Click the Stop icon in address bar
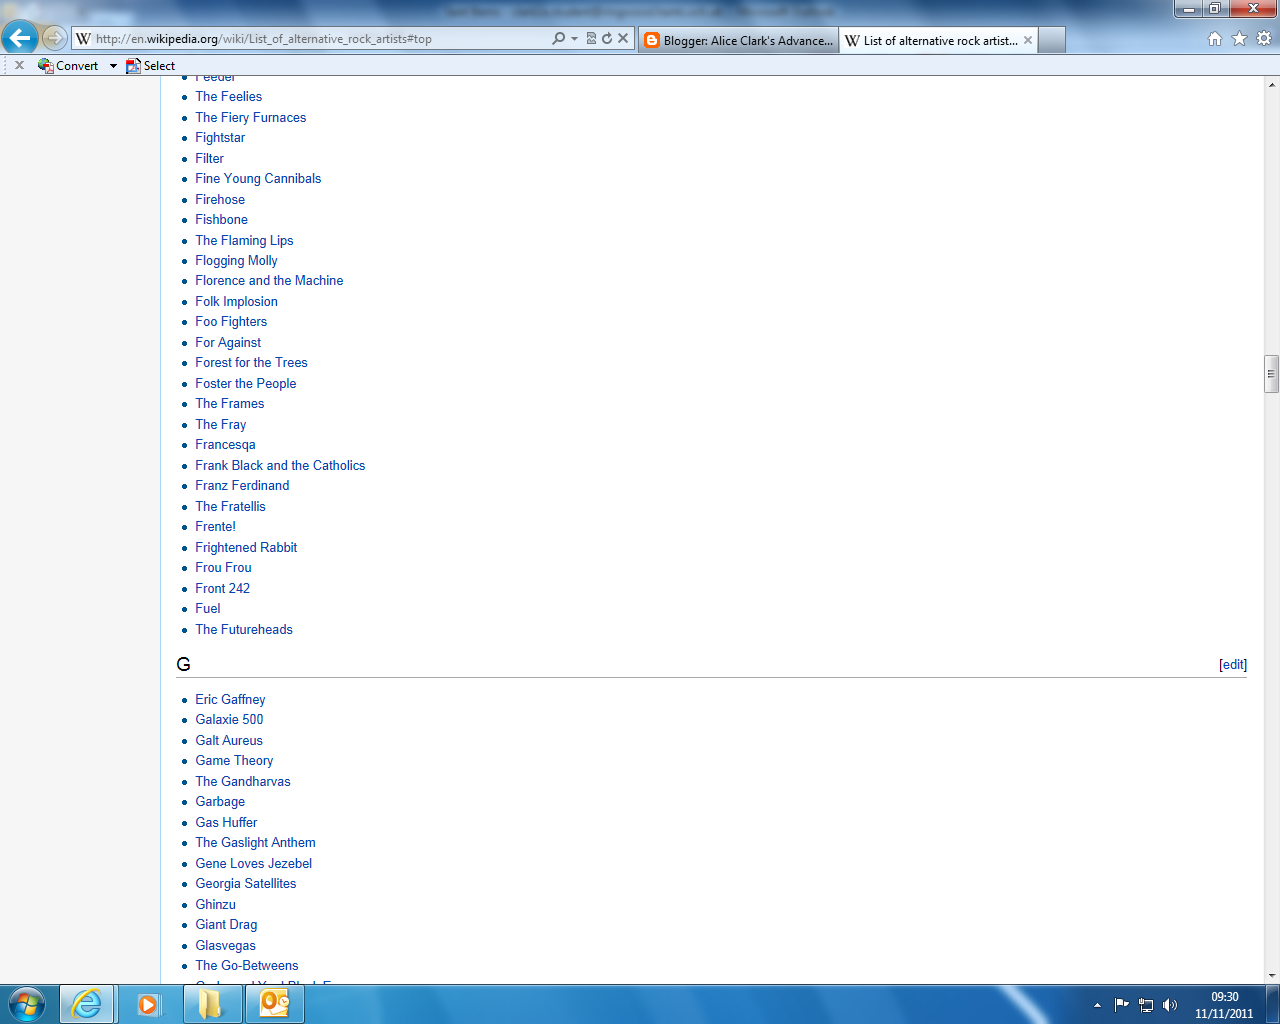The width and height of the screenshot is (1280, 1024). point(623,38)
